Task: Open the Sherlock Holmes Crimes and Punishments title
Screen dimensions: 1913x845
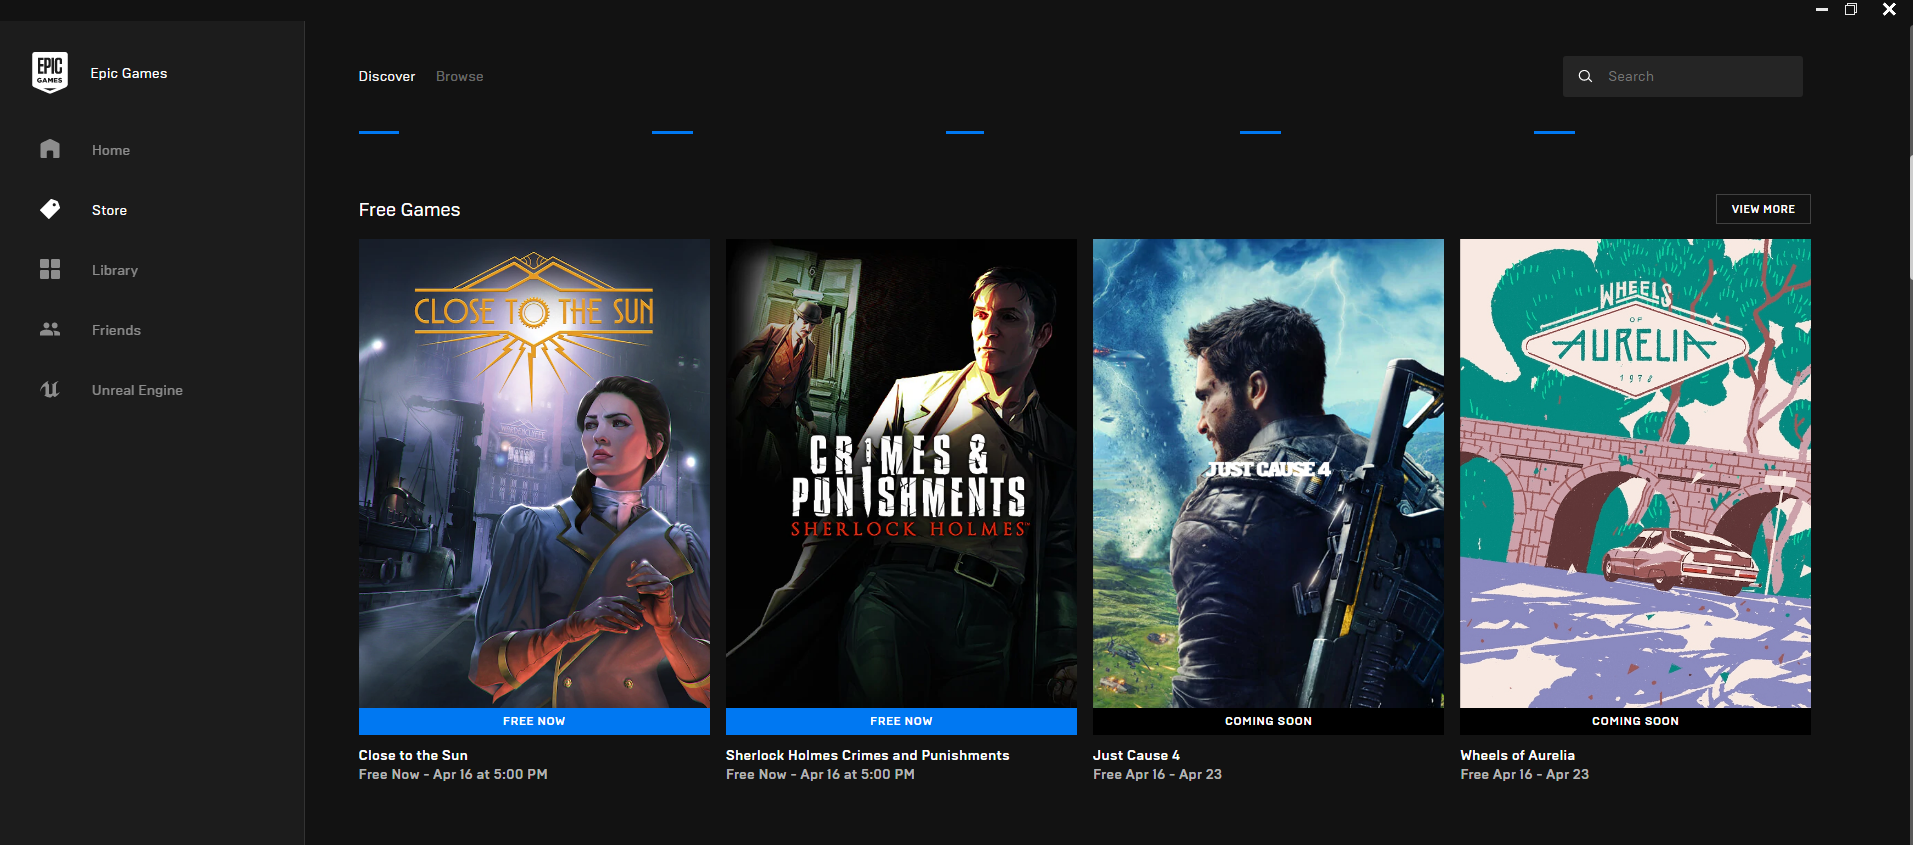Action: pos(867,755)
